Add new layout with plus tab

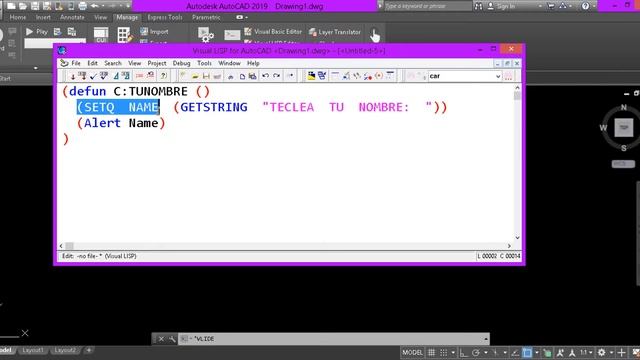click(x=89, y=350)
